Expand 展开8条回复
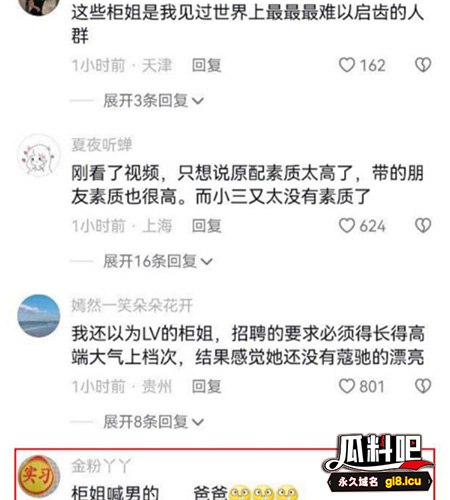The width and height of the screenshot is (450, 500). tap(154, 422)
